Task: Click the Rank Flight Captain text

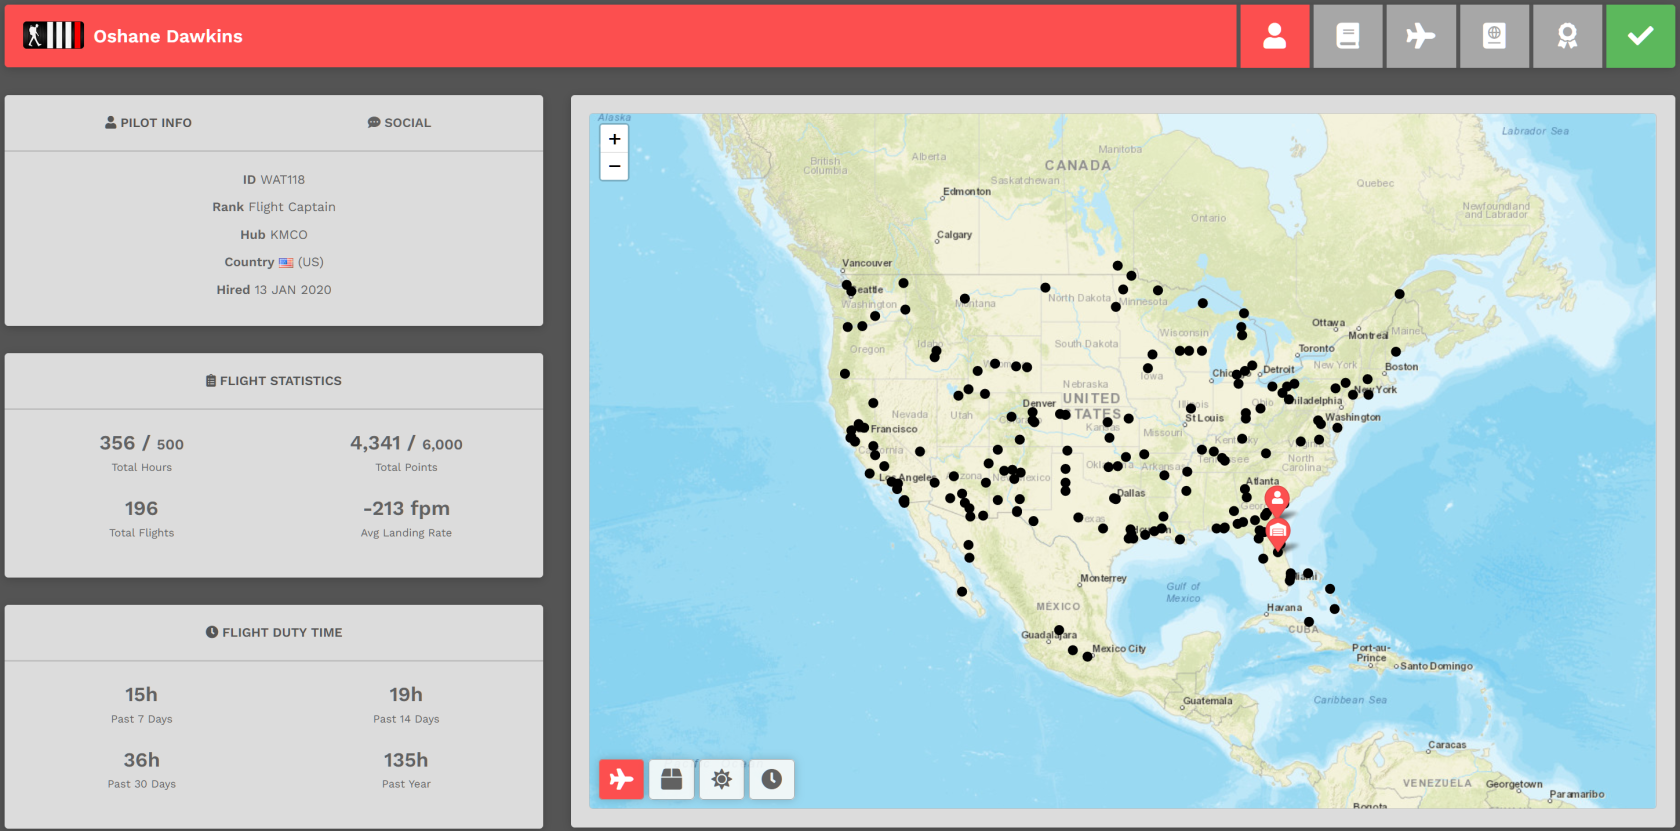Action: point(274,207)
